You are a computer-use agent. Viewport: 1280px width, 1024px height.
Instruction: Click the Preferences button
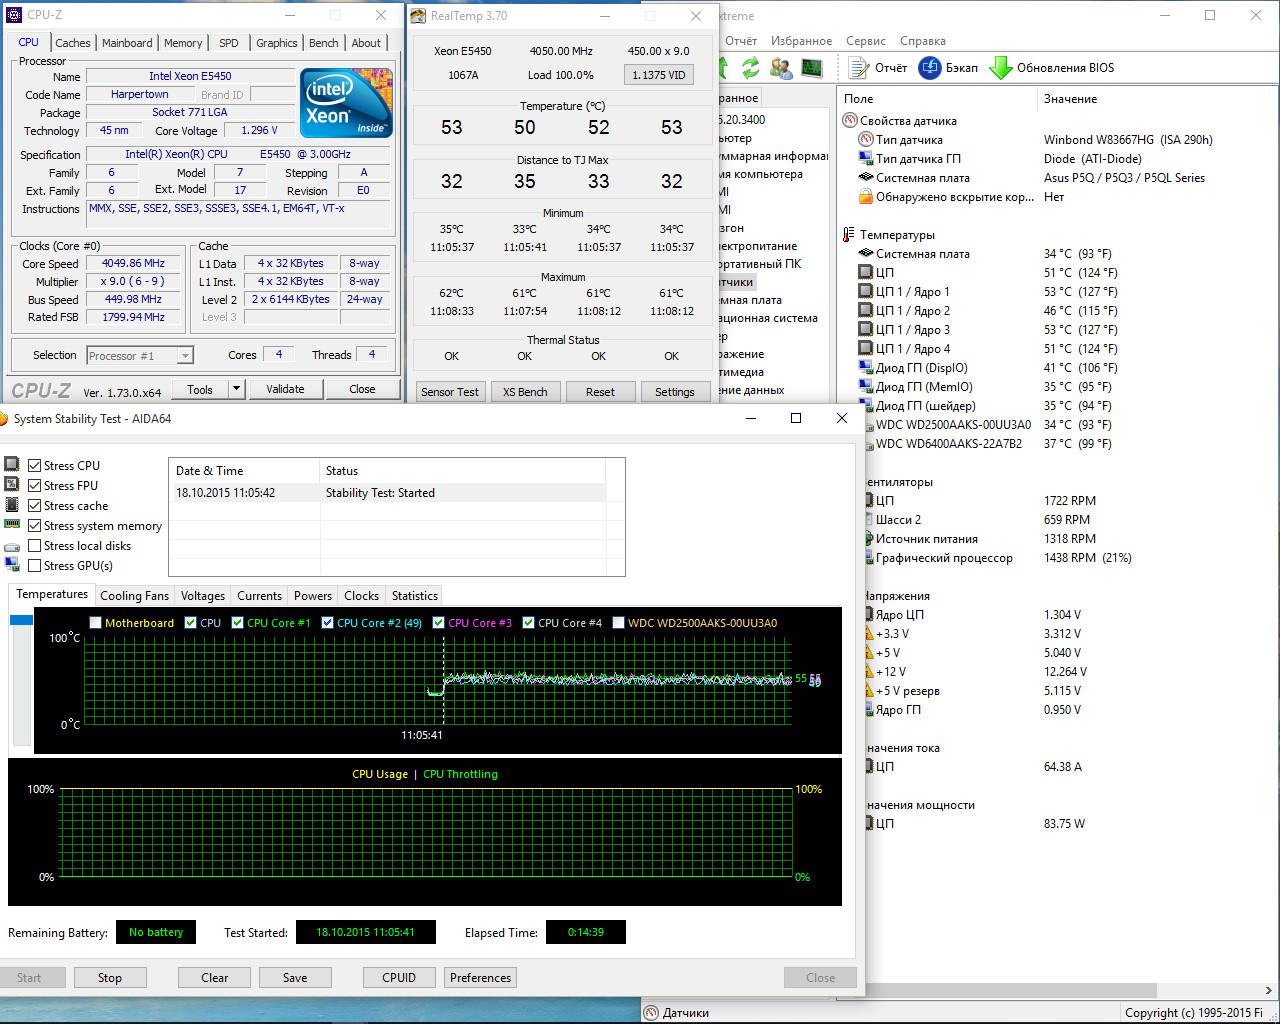[480, 978]
